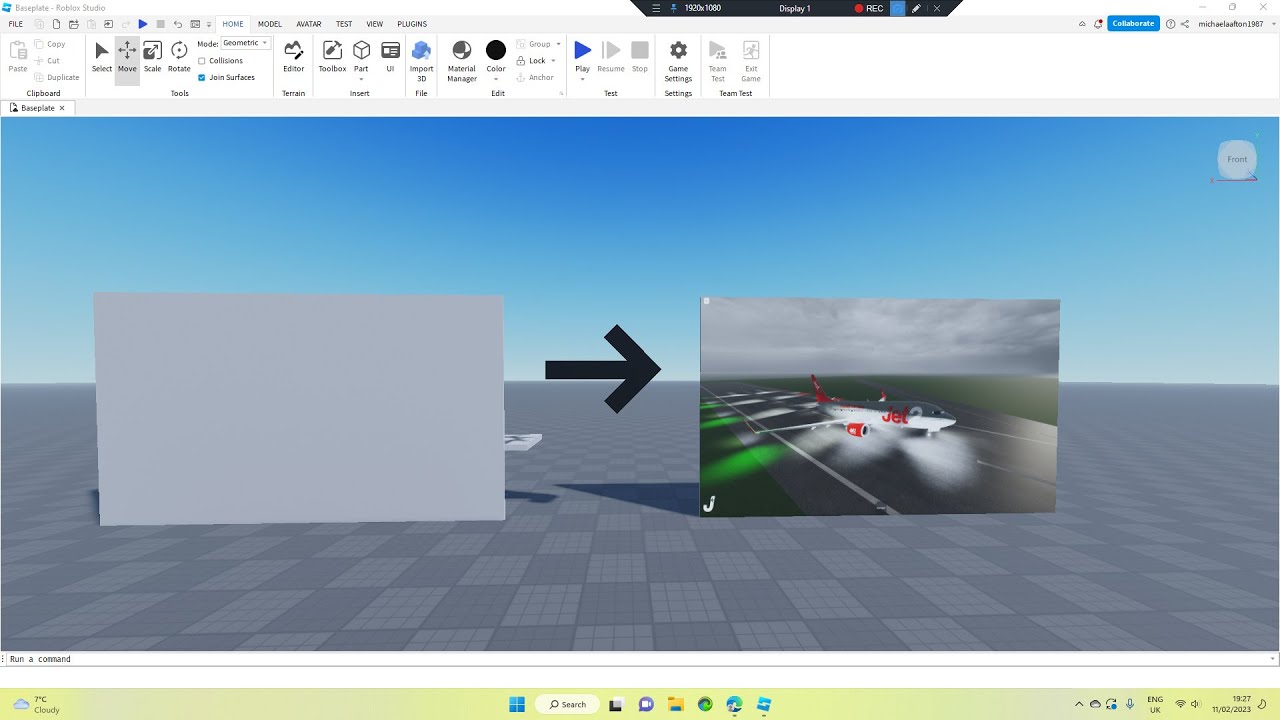
Task: Expand the Part dropdown arrow
Action: pos(362,78)
